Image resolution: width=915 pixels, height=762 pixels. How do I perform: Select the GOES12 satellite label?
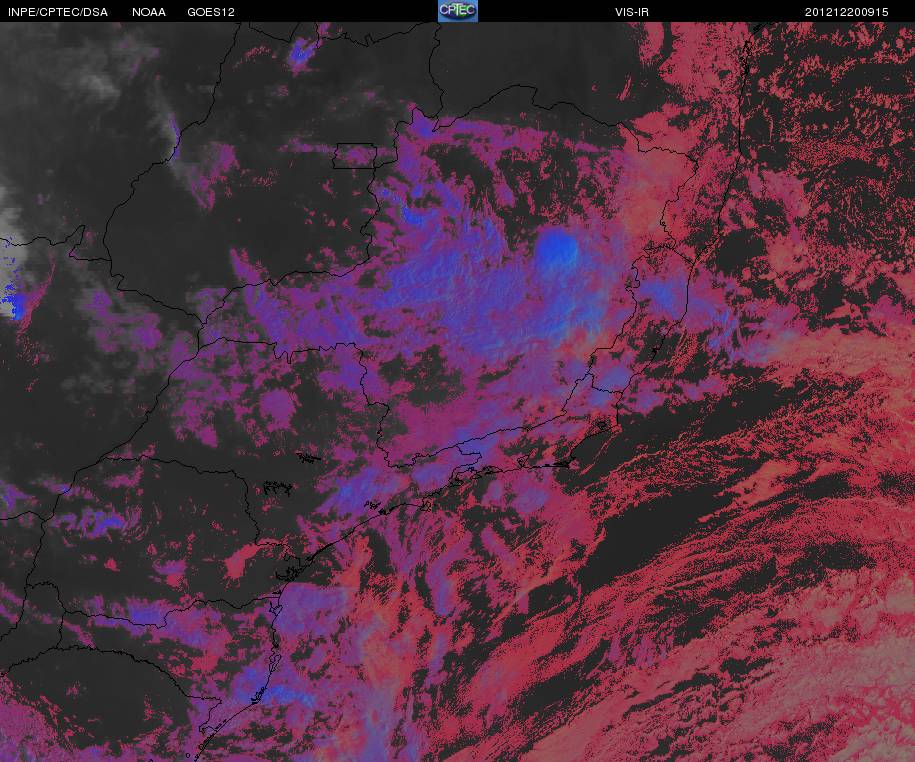[x=211, y=12]
